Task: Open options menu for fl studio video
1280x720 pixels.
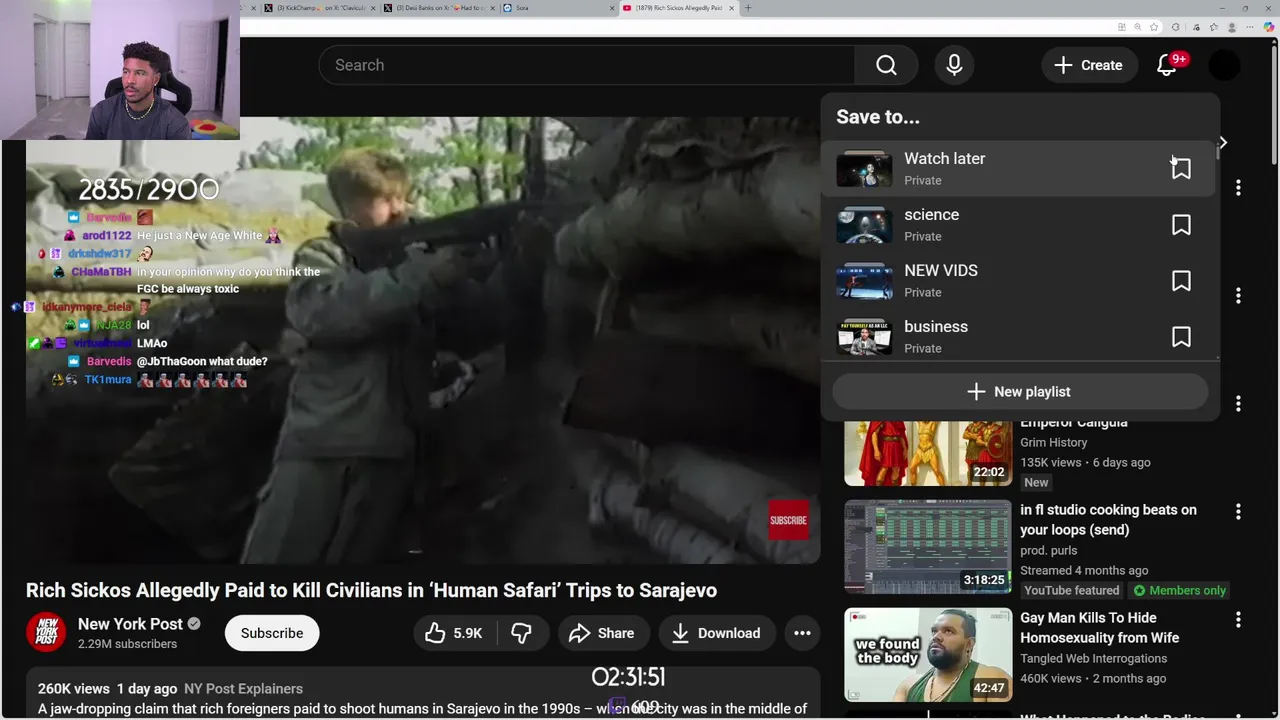Action: coord(1238,512)
